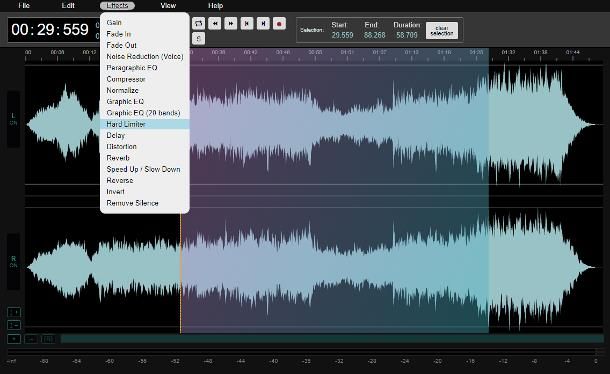610x374 pixels.
Task: Open Graphic EQ (20 bands)
Action: click(145, 113)
